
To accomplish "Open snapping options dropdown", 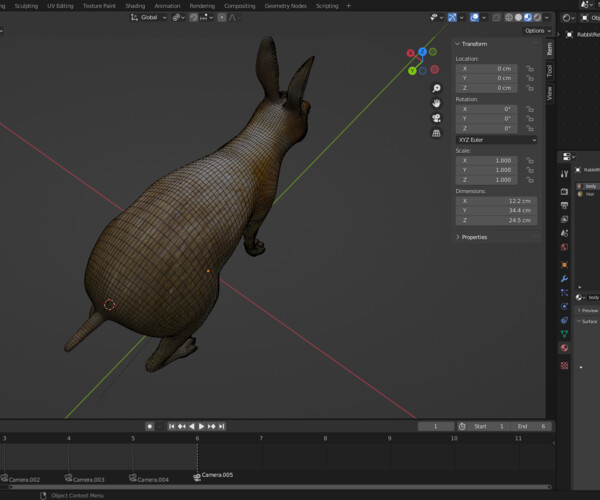I will click(x=206, y=18).
